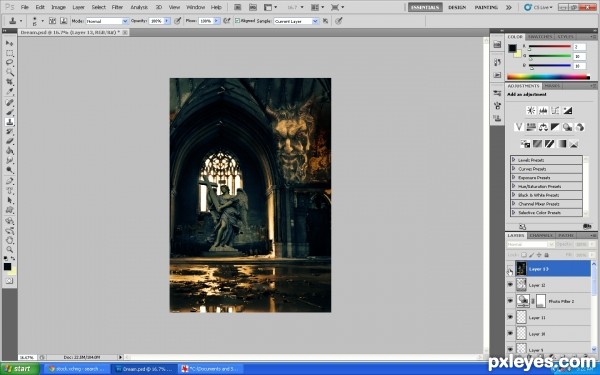The height and width of the screenshot is (375, 600).
Task: Hide Layer 11 with eye icon
Action: tap(510, 317)
